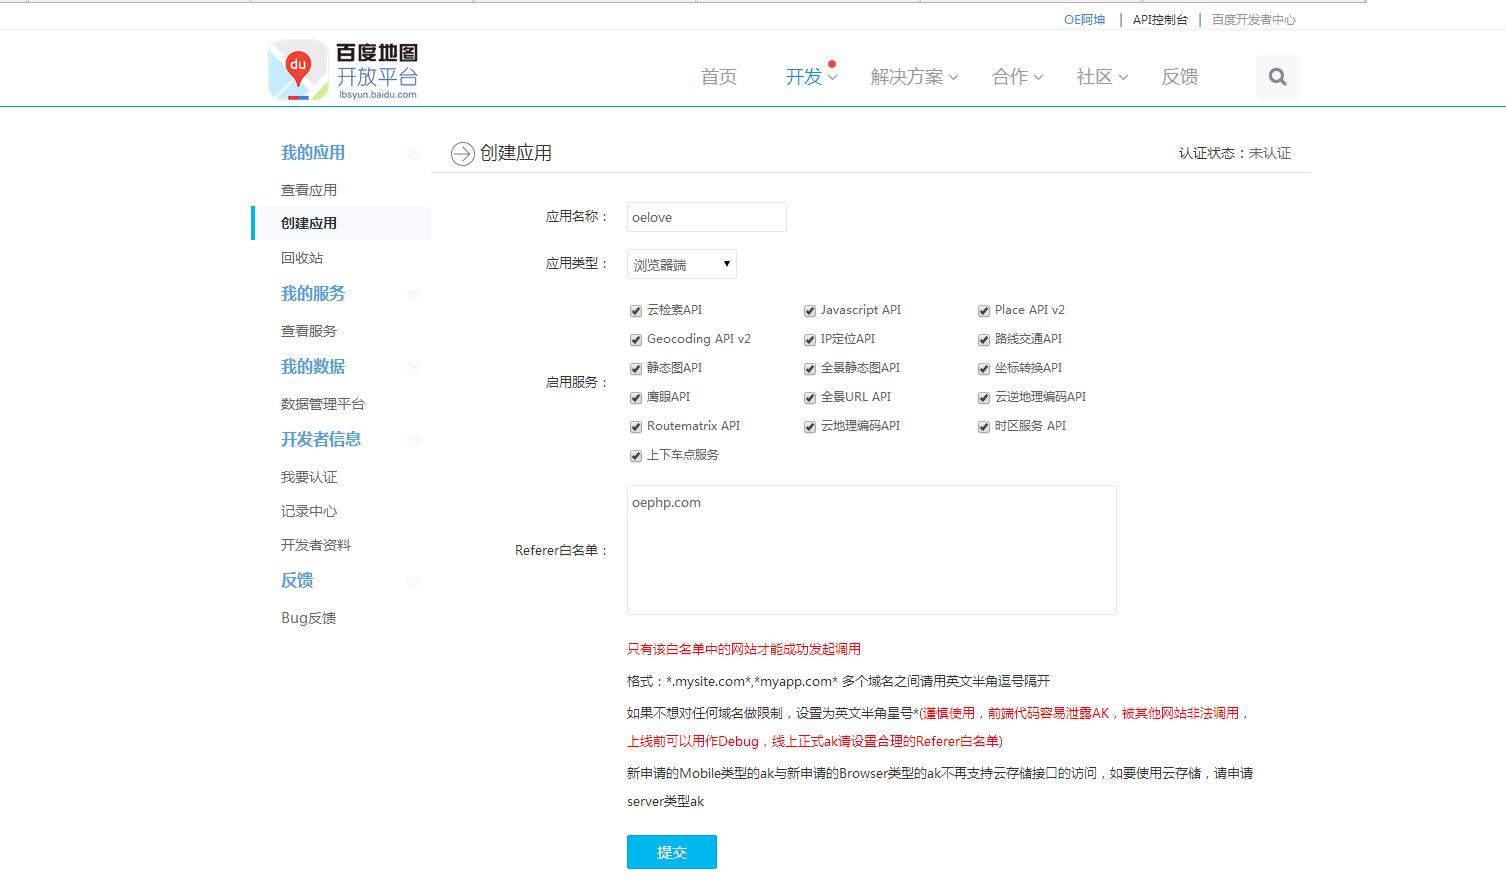Click the circled arrow icon beside 创建应用
The image size is (1506, 889).
[x=462, y=154]
